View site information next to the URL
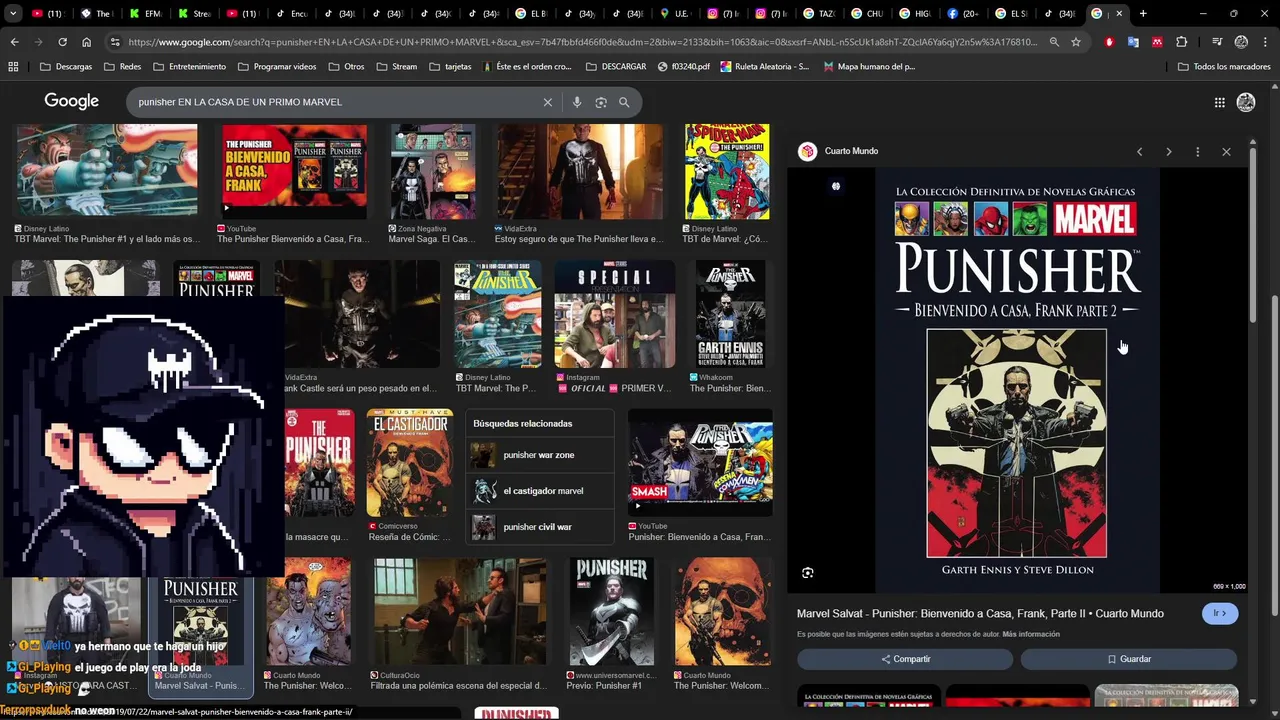This screenshot has height=720, width=1280. [115, 42]
